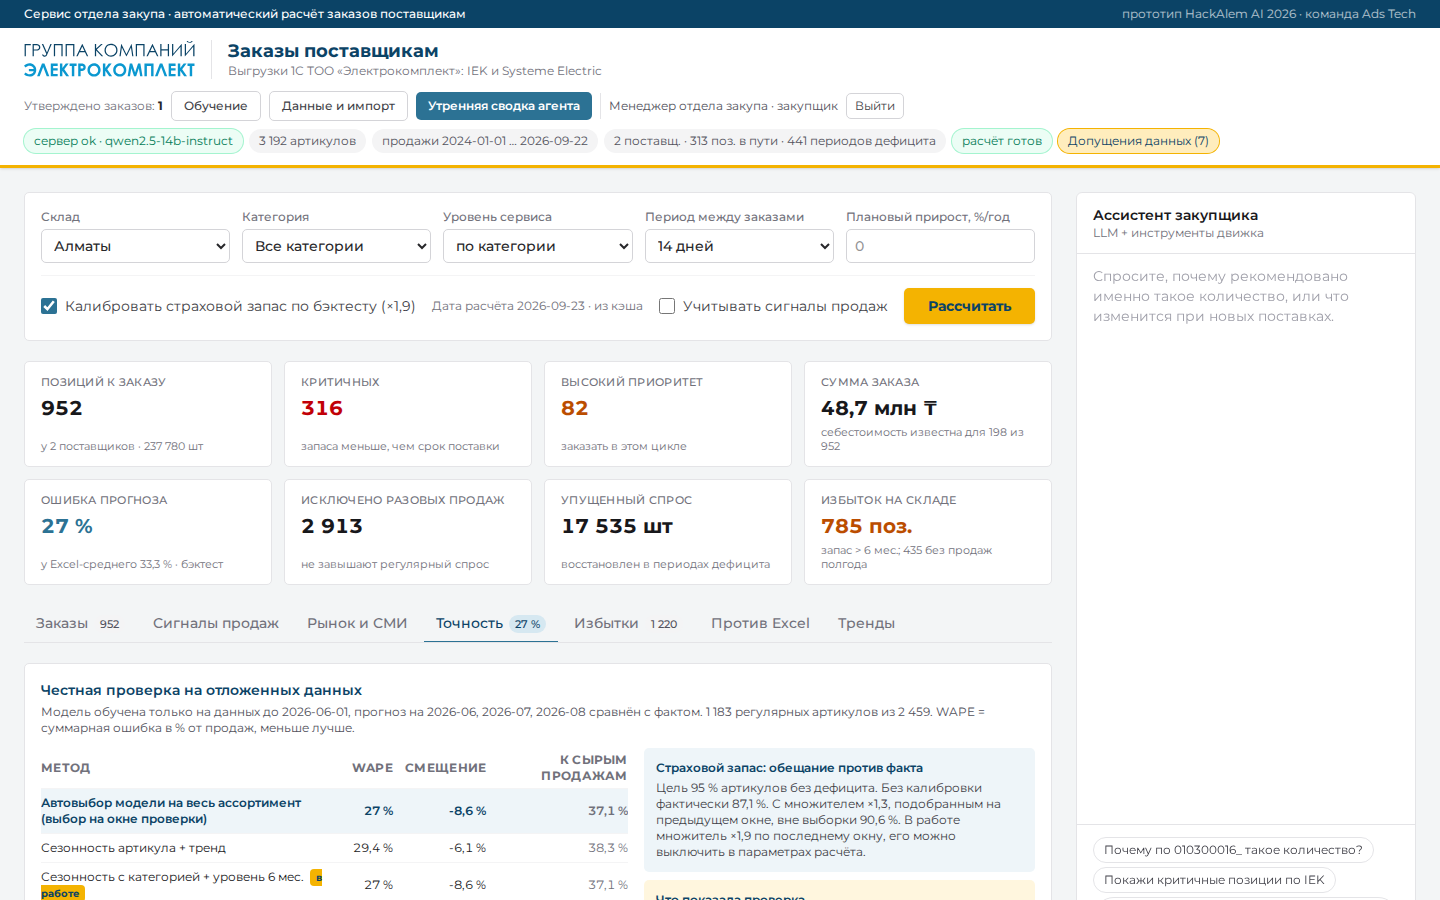Enable Учитывать сигналы продаж checkbox
The image size is (1440, 900).
pos(667,306)
